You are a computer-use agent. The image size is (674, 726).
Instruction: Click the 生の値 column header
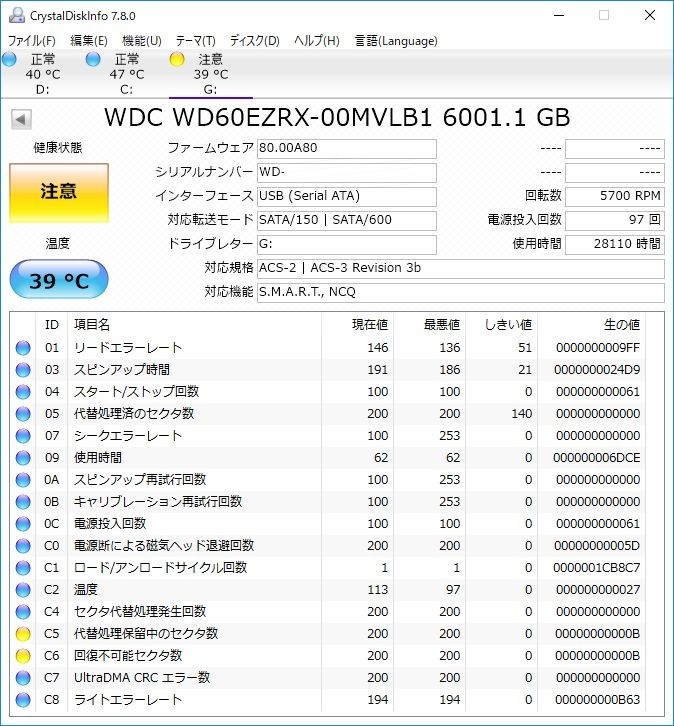[591, 325]
